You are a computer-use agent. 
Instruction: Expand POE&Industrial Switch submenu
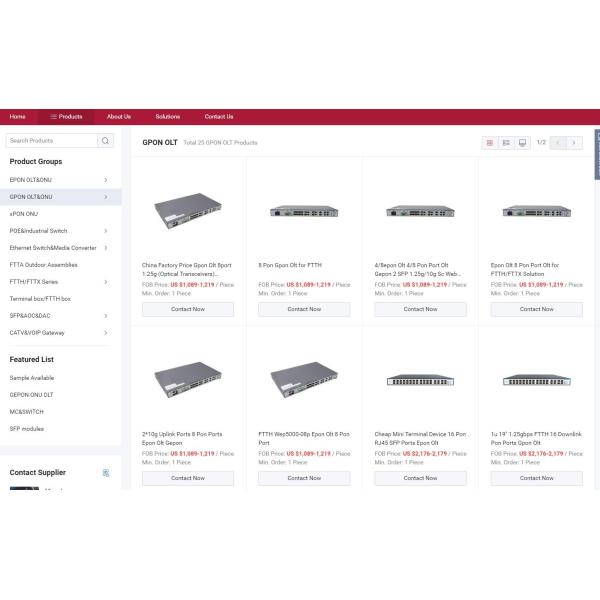105,231
